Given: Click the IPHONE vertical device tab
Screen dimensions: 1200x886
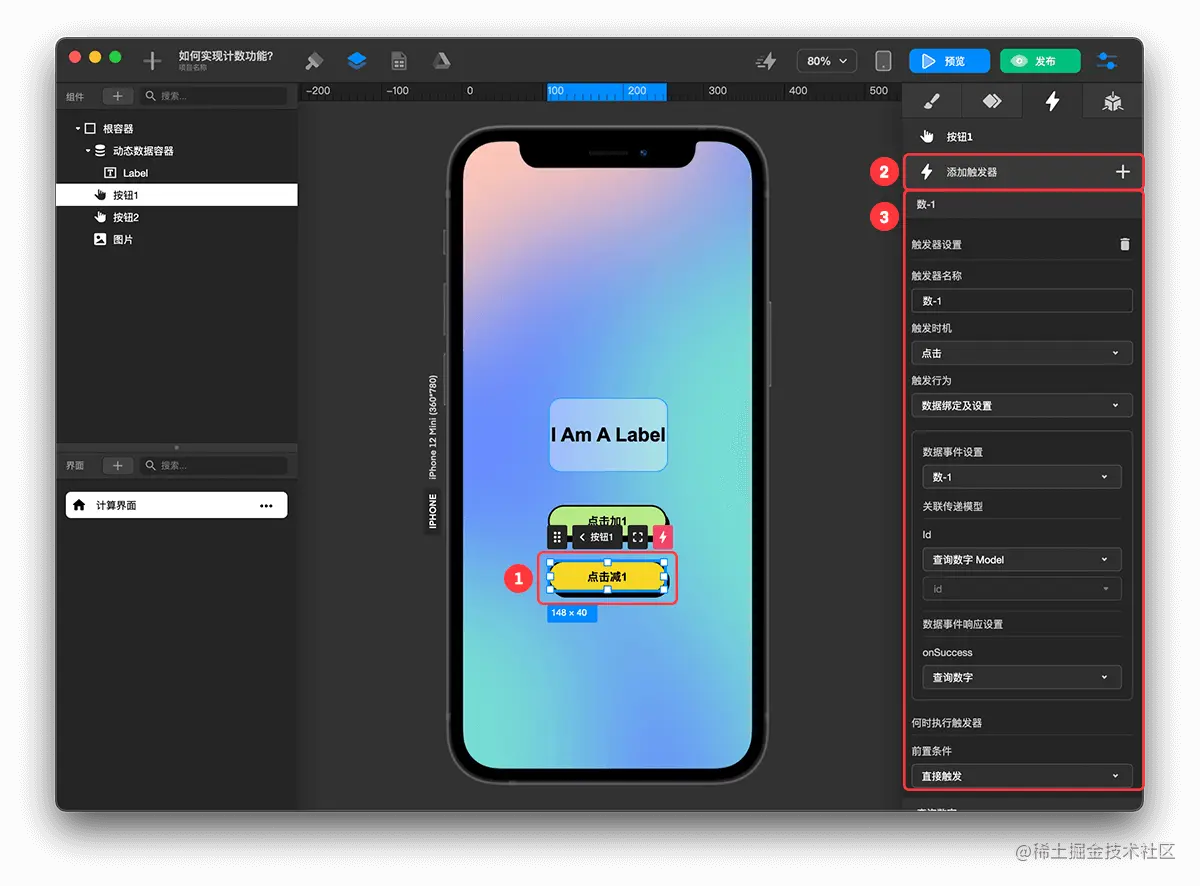Looking at the screenshot, I should click(433, 512).
